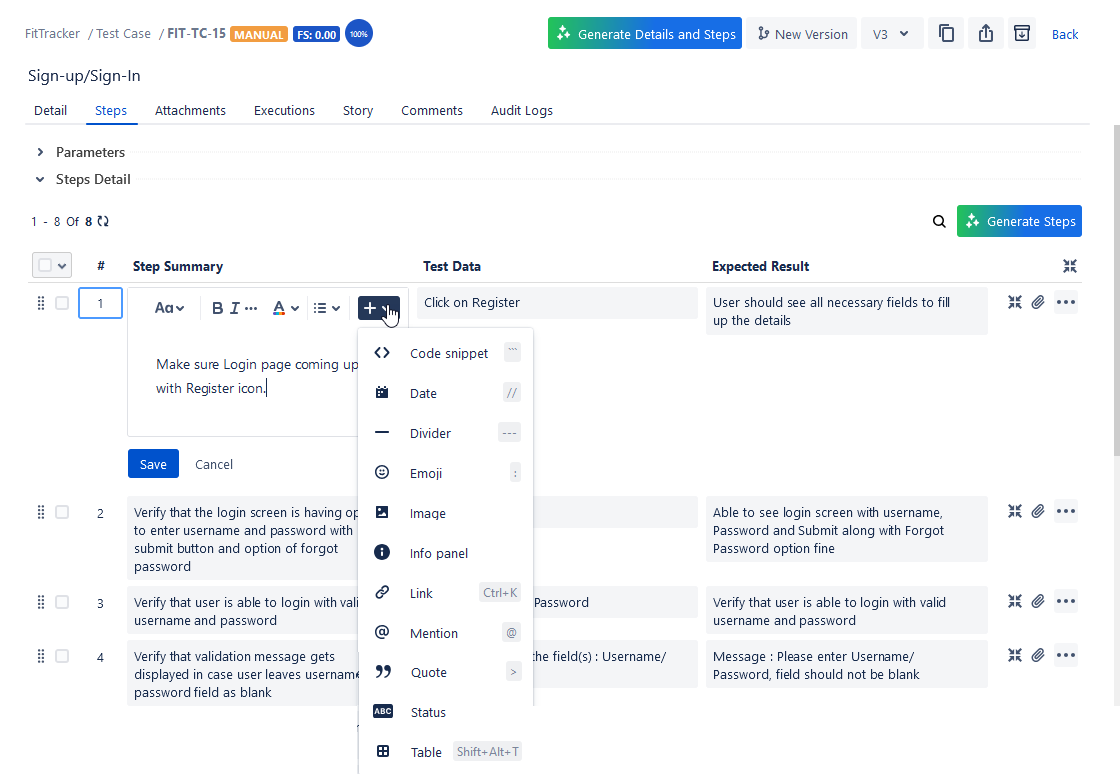Open the search icon above the steps table

click(938, 221)
